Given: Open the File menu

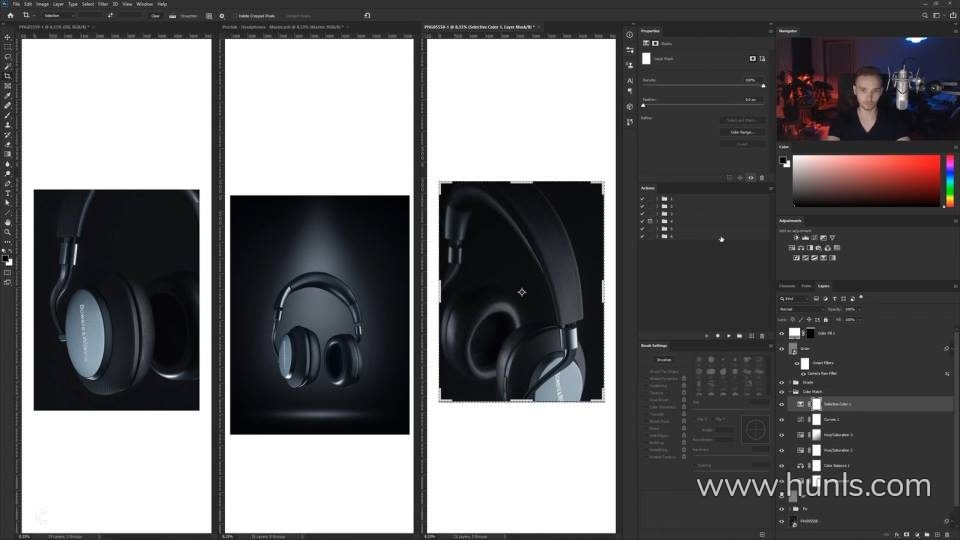Looking at the screenshot, I should (x=17, y=4).
